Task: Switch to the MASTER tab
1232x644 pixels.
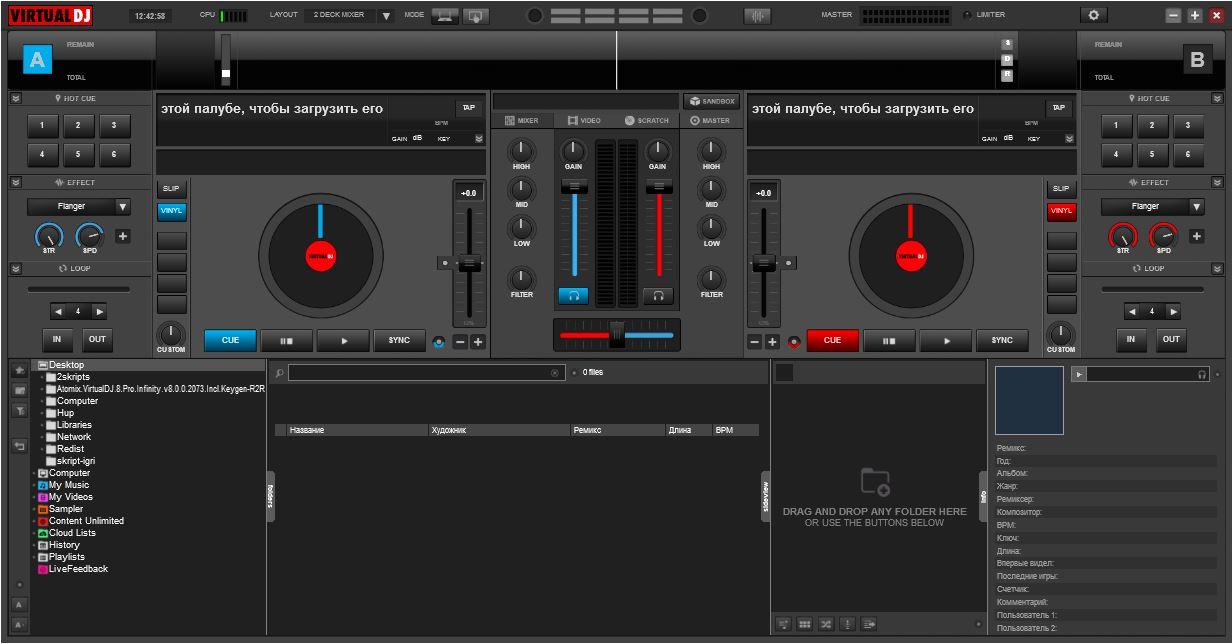Action: click(710, 120)
